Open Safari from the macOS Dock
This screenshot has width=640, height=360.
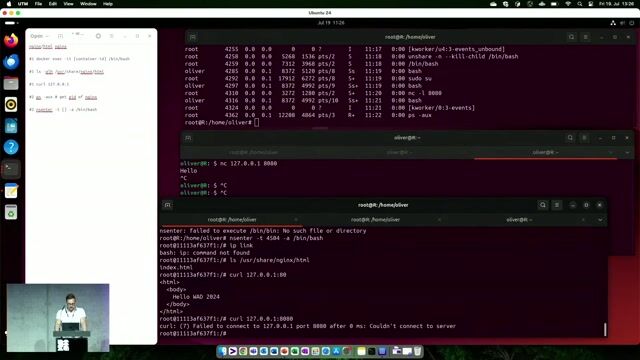click(x=326, y=351)
